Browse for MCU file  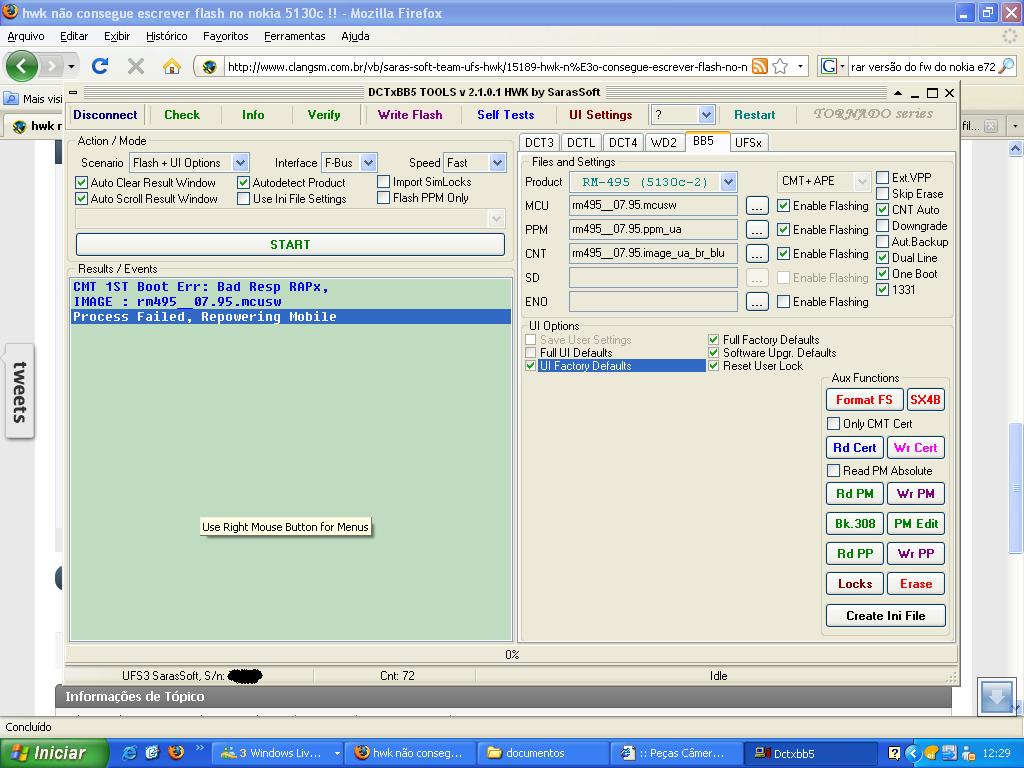[x=756, y=206]
